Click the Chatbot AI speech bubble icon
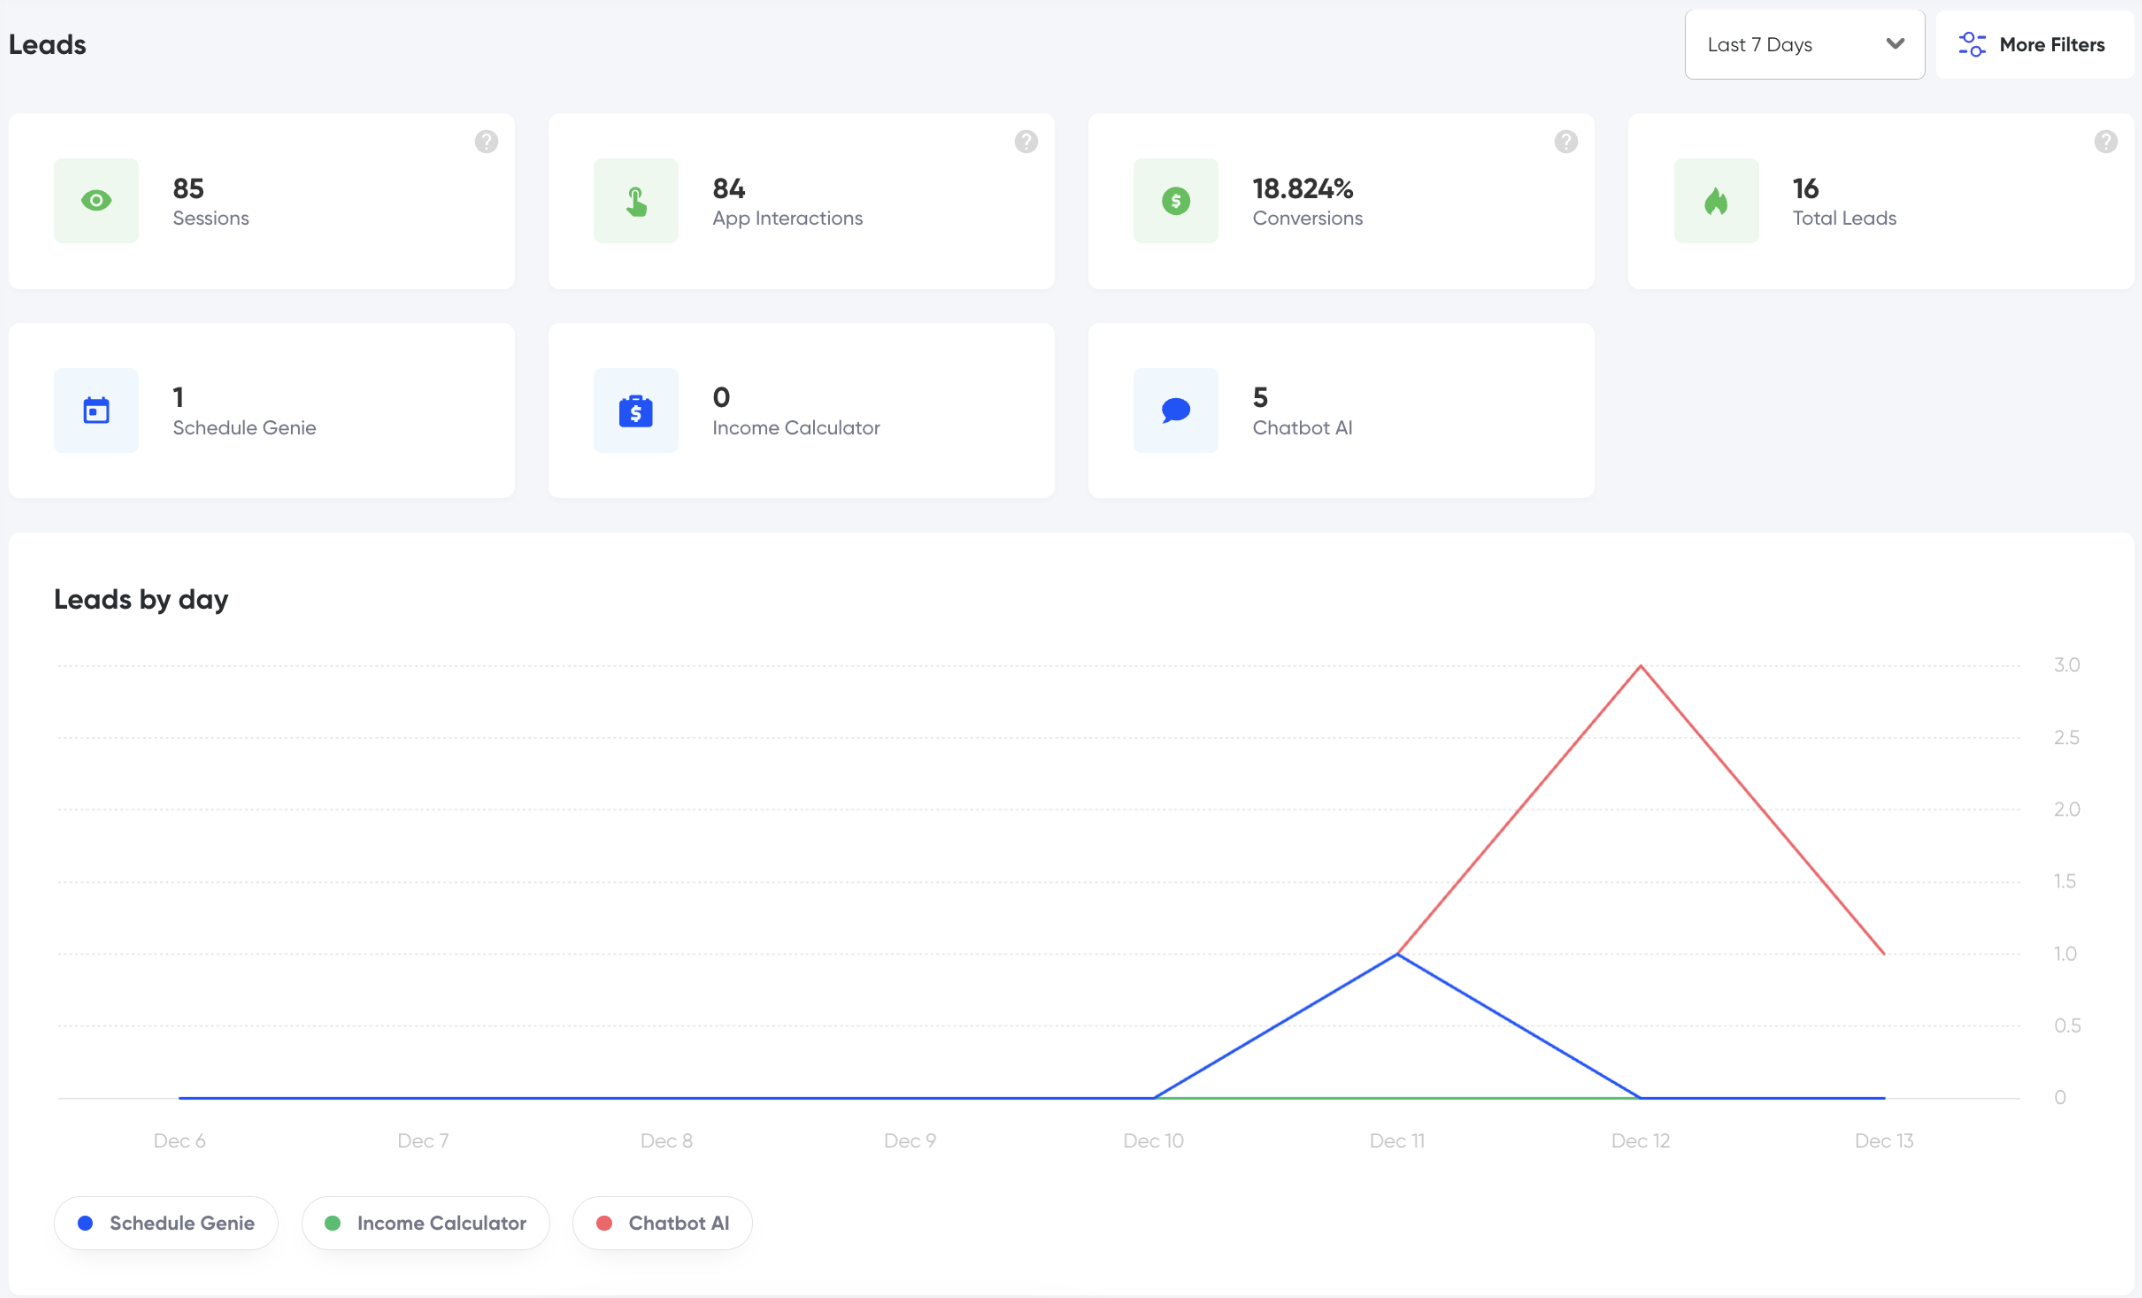 pyautogui.click(x=1175, y=410)
